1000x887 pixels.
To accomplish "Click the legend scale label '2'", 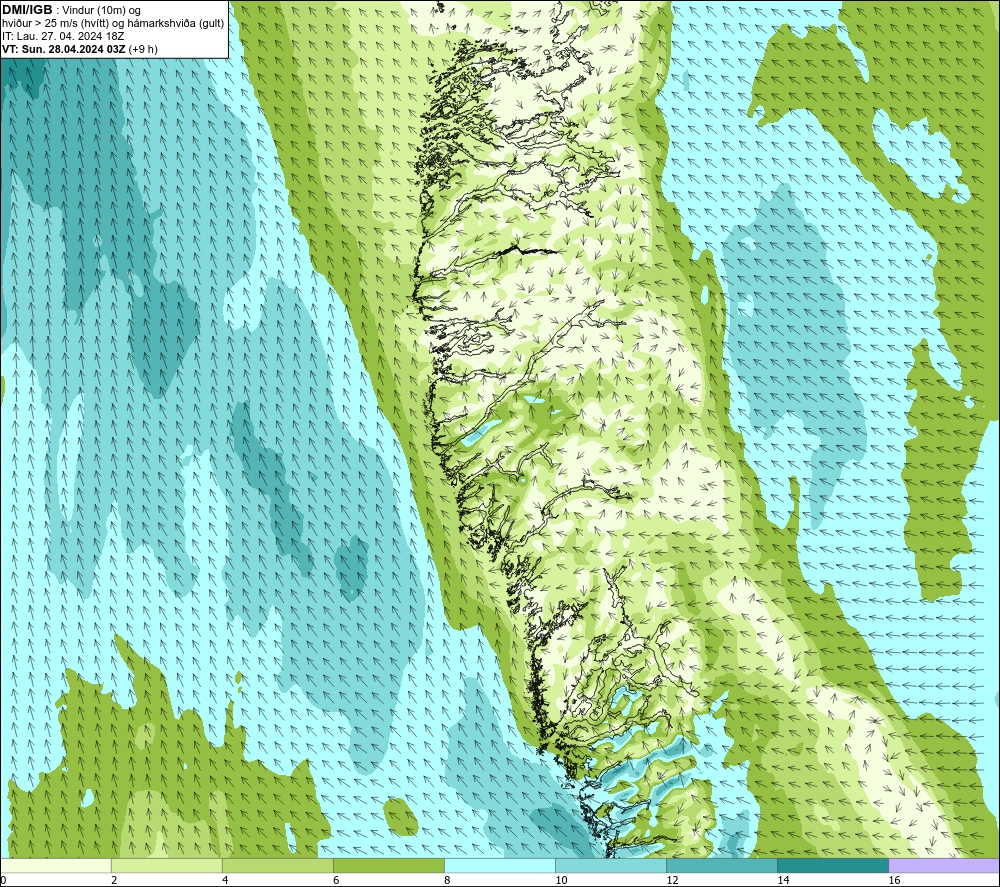I will point(114,880).
